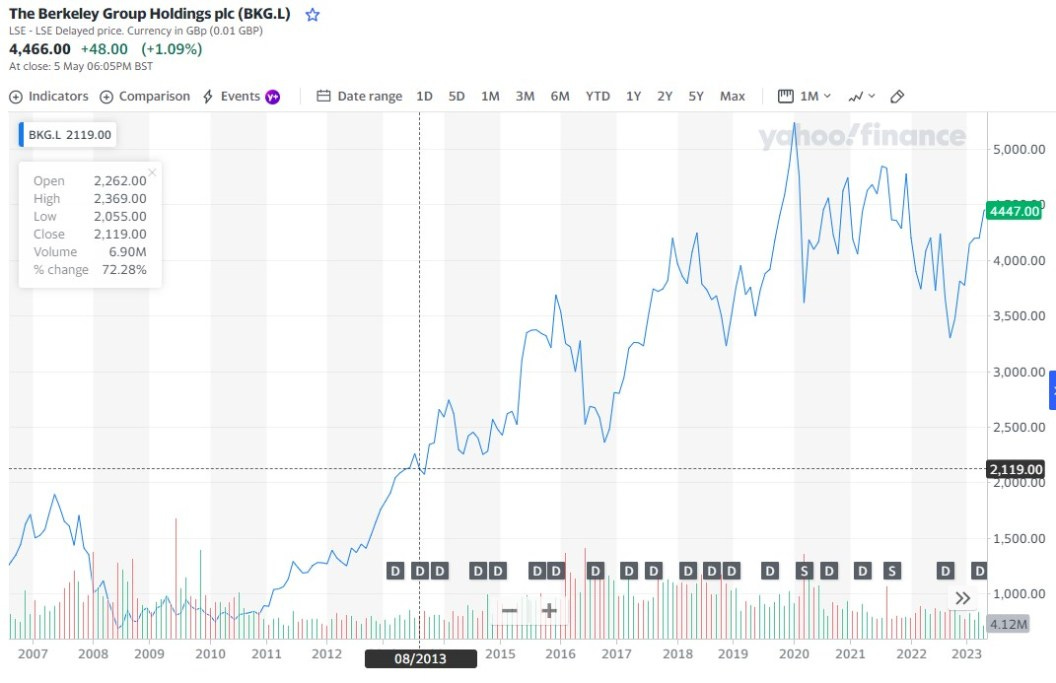Expand the line chart type dropdown
1056x683 pixels.
[861, 96]
